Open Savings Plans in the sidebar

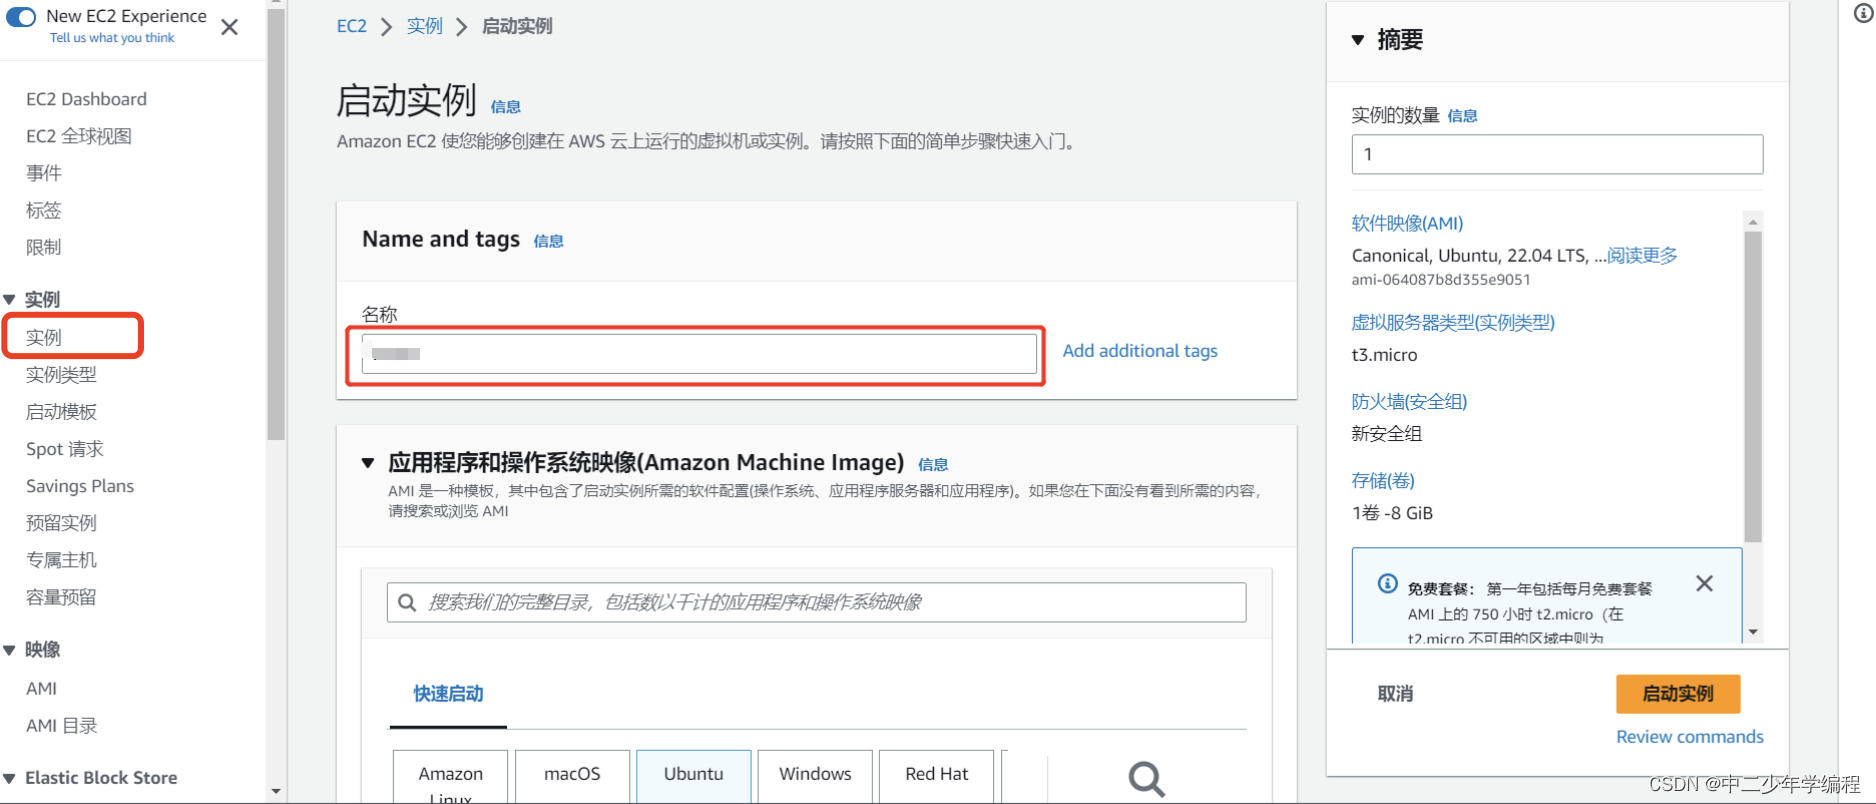[x=80, y=486]
